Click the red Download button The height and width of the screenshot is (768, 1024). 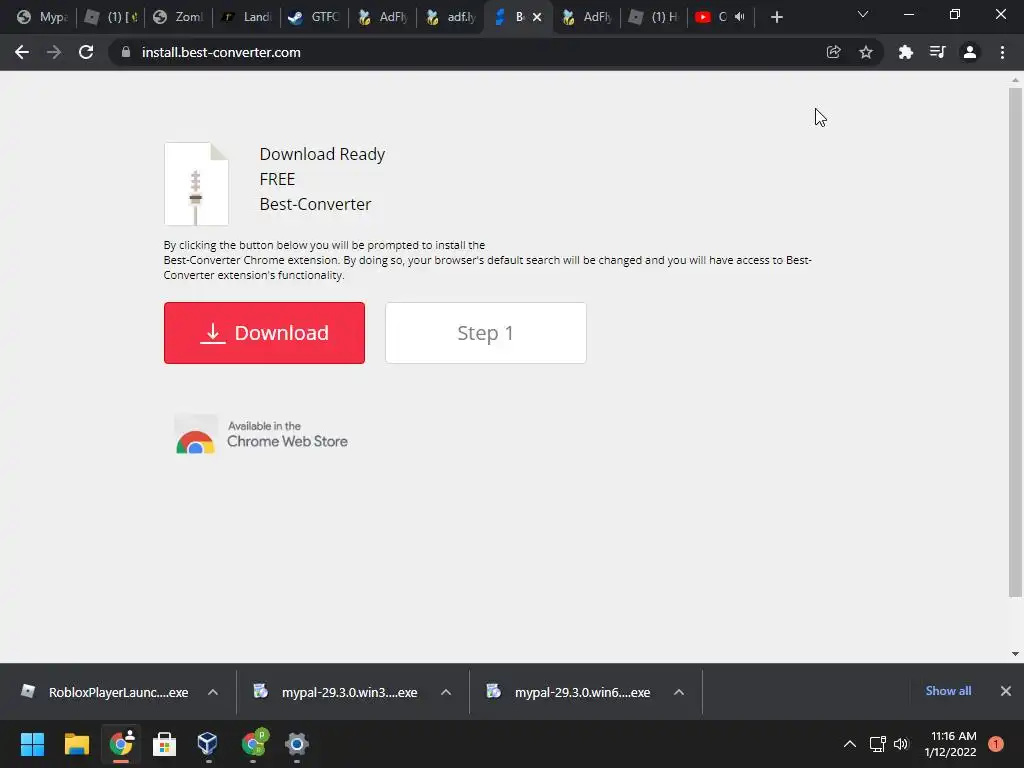264,333
